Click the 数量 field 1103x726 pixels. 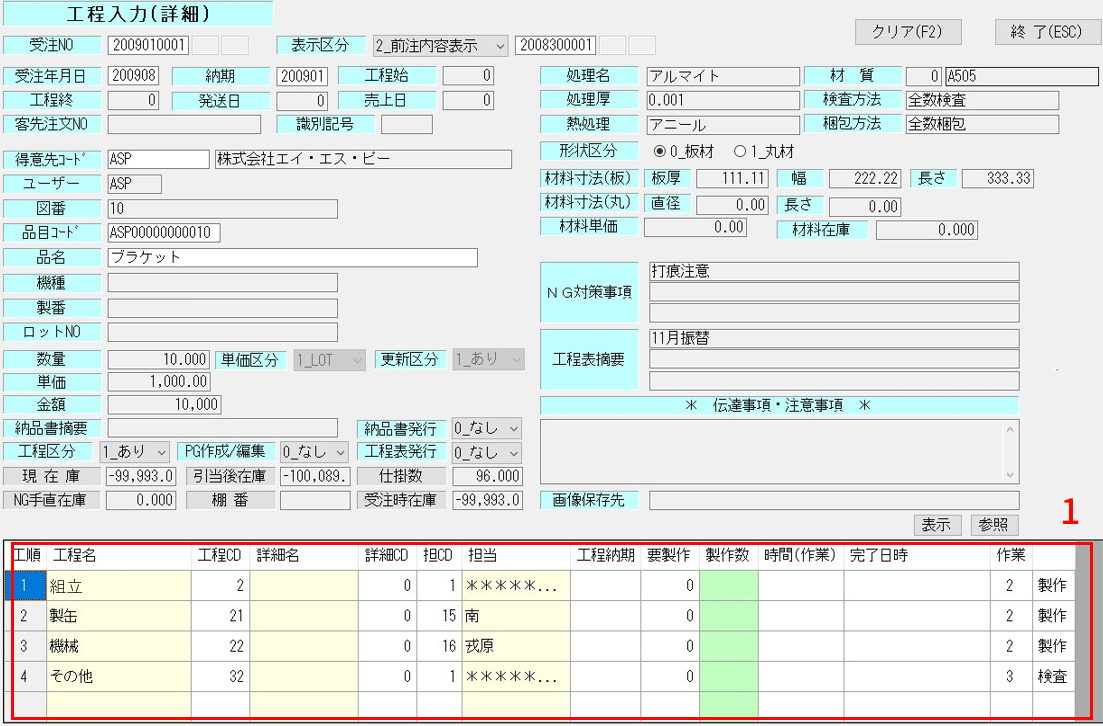click(158, 359)
